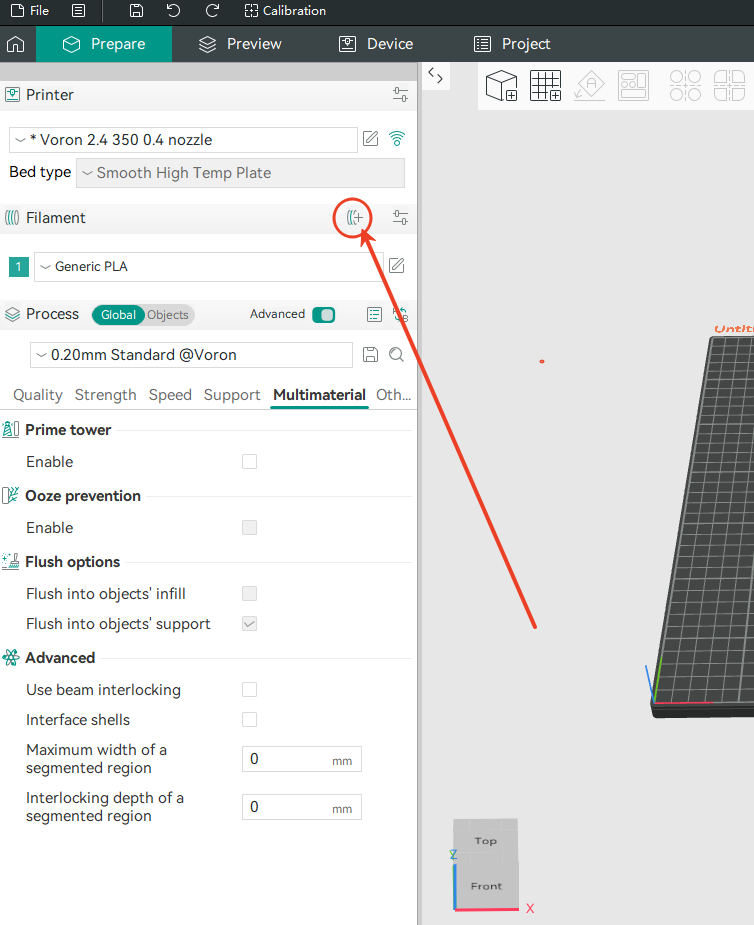This screenshot has height=925, width=754.
Task: Click the printer Wi-Fi connection icon
Action: [x=397, y=139]
